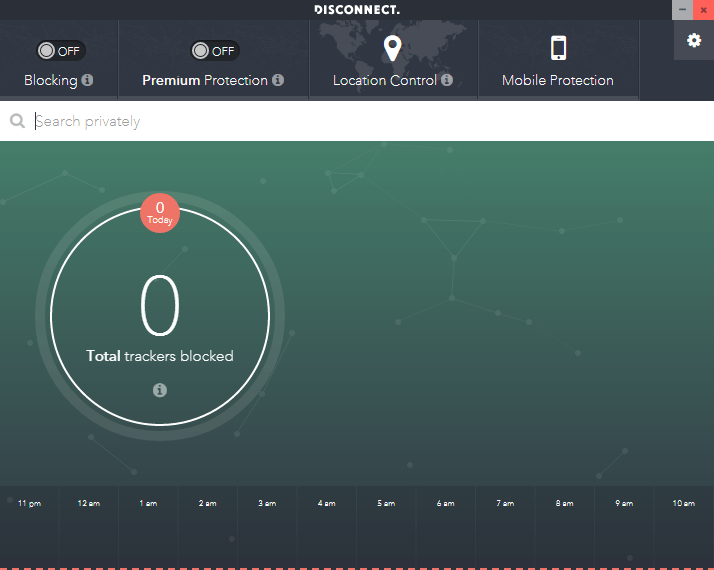This screenshot has height=570, width=714.
Task: Select the Premium Protection label
Action: click(x=205, y=81)
